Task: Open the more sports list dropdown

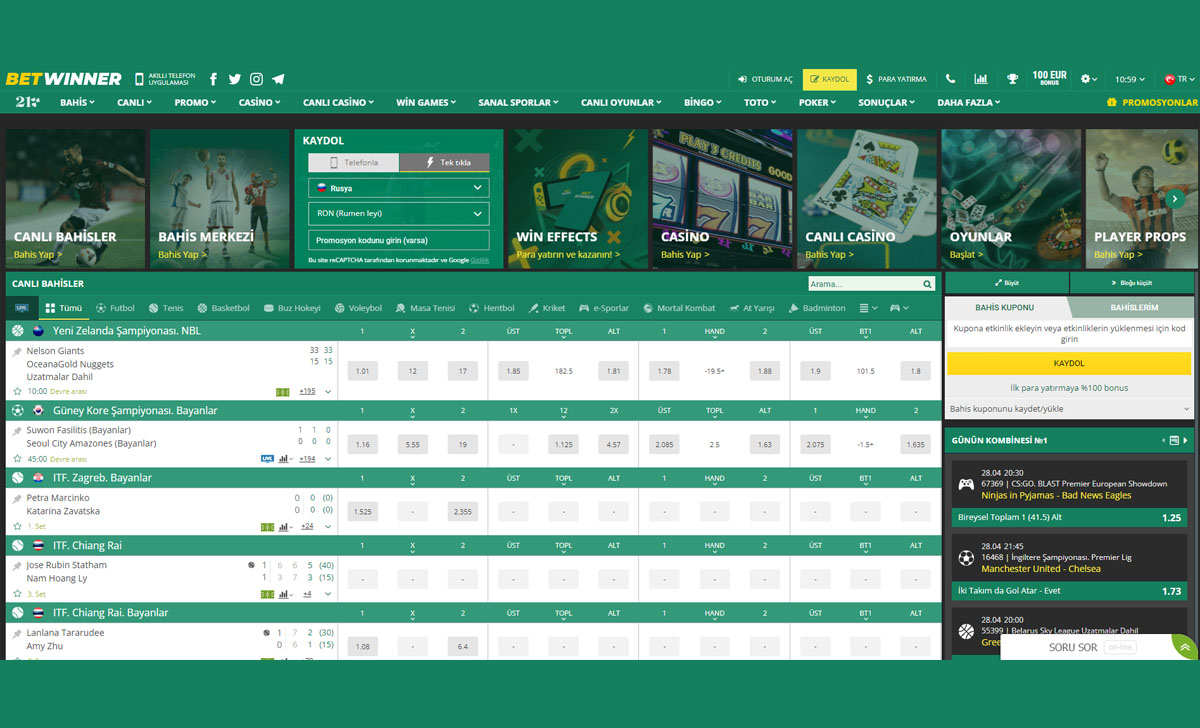Action: pyautogui.click(x=868, y=308)
